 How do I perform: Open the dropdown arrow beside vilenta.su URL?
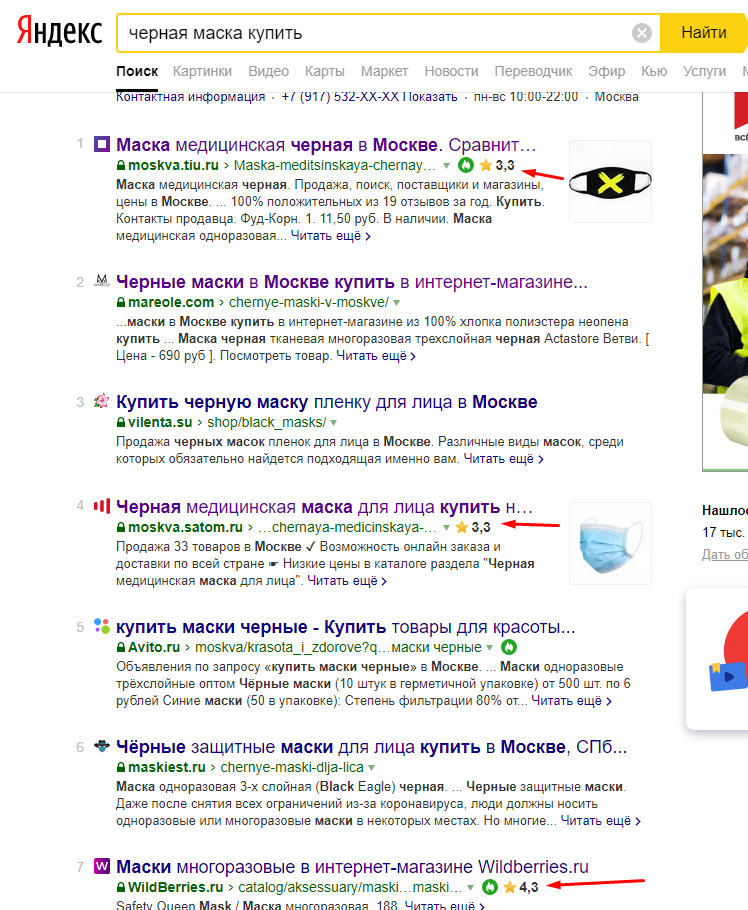(x=365, y=422)
